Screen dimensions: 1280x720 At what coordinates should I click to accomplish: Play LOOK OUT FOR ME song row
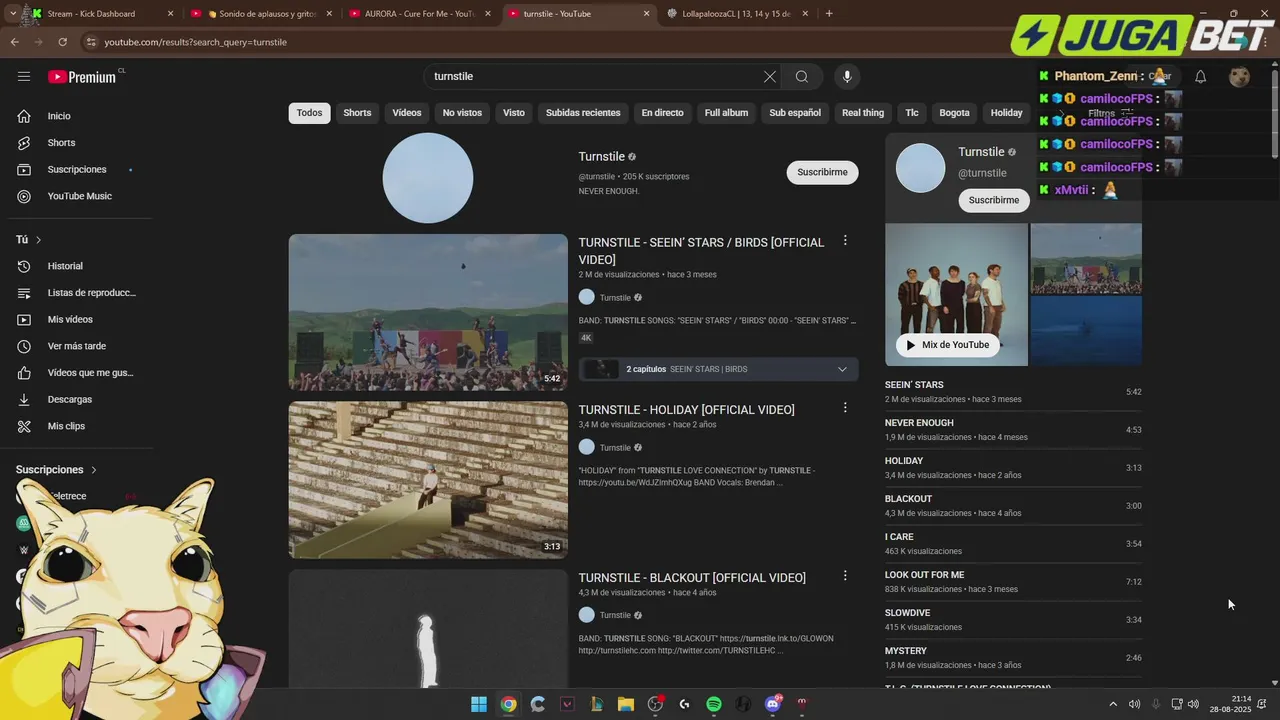(x=1013, y=582)
